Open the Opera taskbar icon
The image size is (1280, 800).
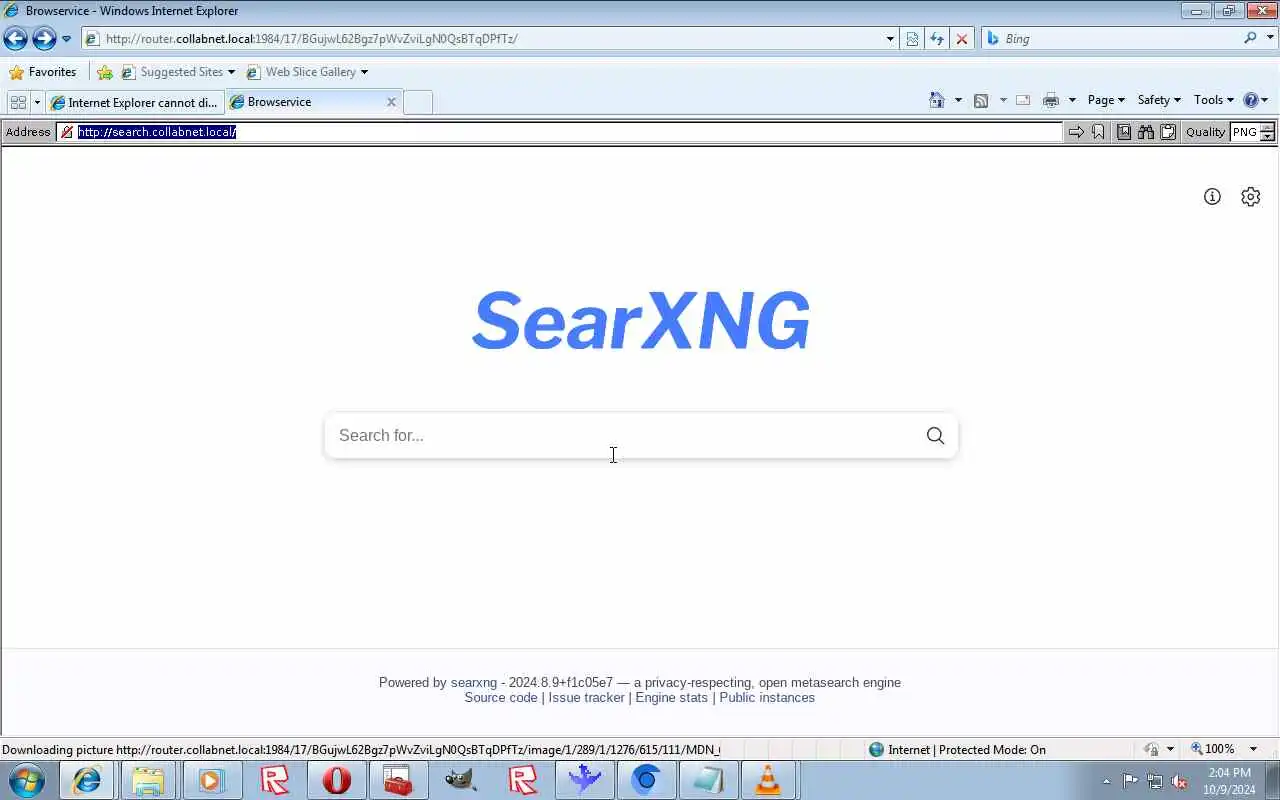pyautogui.click(x=337, y=780)
